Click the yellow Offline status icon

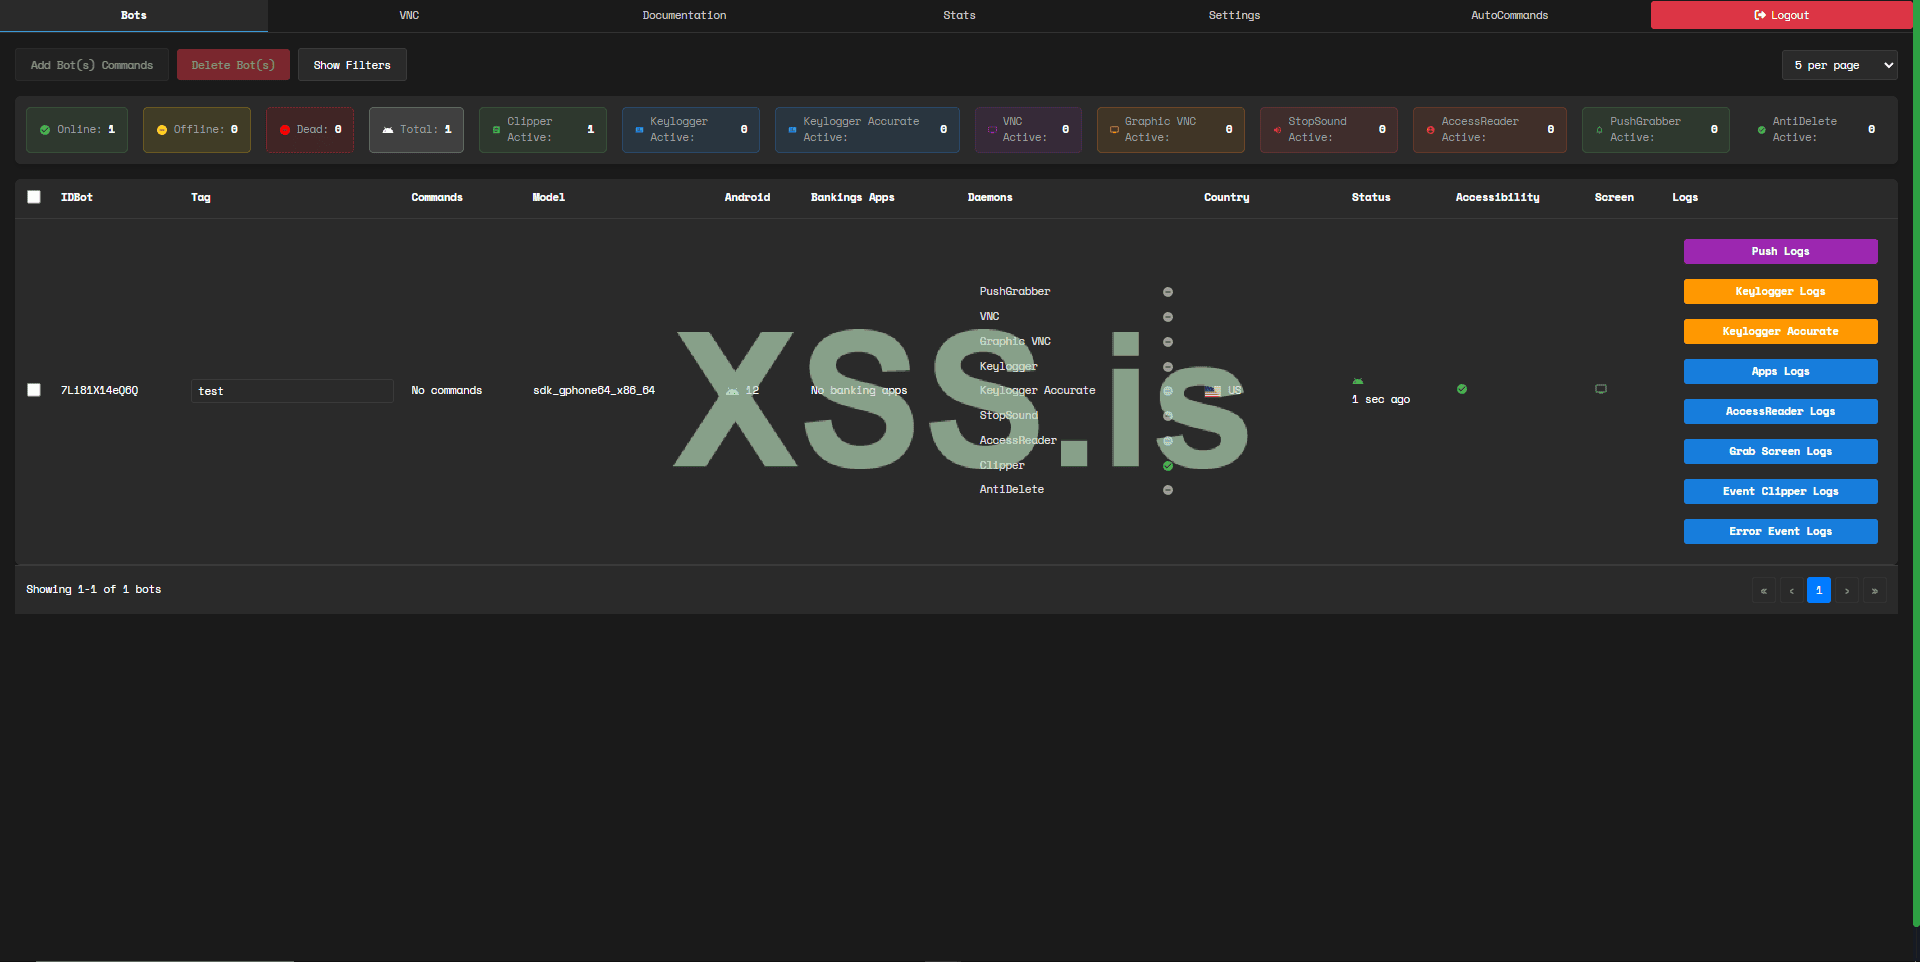(x=162, y=130)
